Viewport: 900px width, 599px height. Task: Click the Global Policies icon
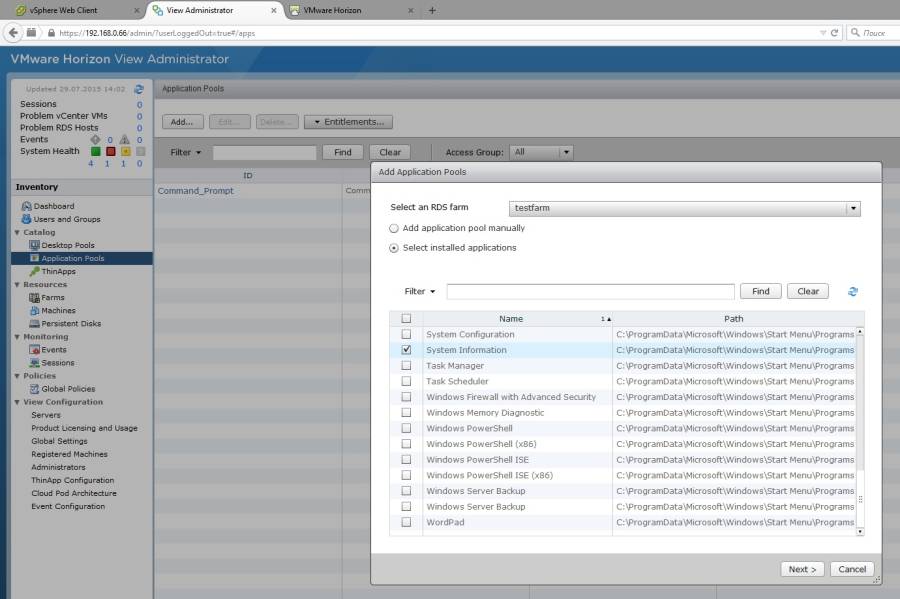[34, 388]
